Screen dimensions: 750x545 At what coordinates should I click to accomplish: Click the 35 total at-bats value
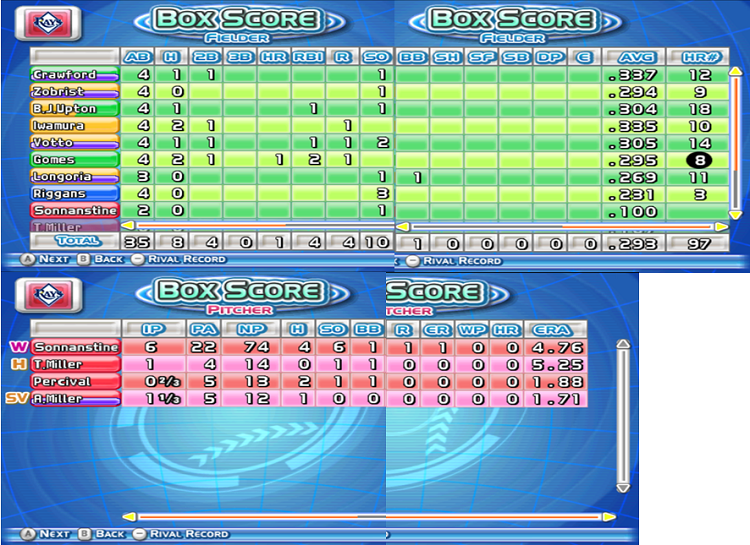137,242
